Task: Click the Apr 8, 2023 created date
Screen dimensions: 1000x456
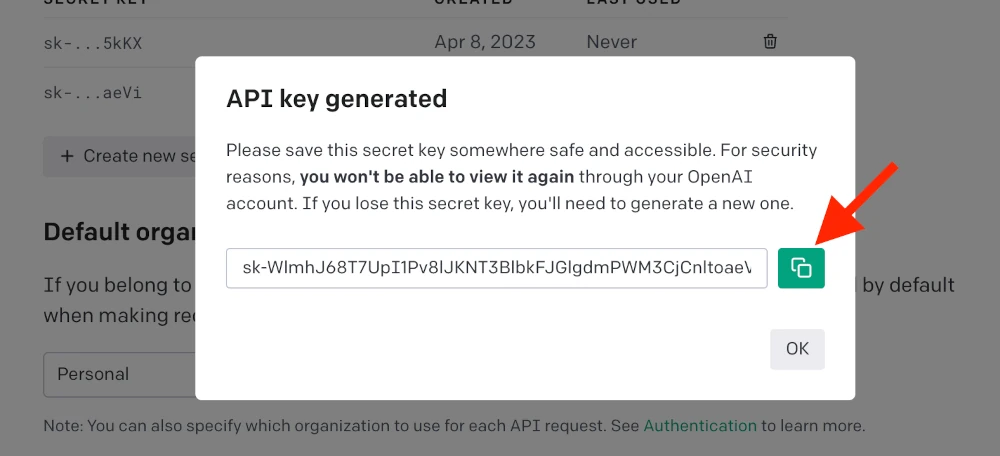Action: (x=485, y=42)
